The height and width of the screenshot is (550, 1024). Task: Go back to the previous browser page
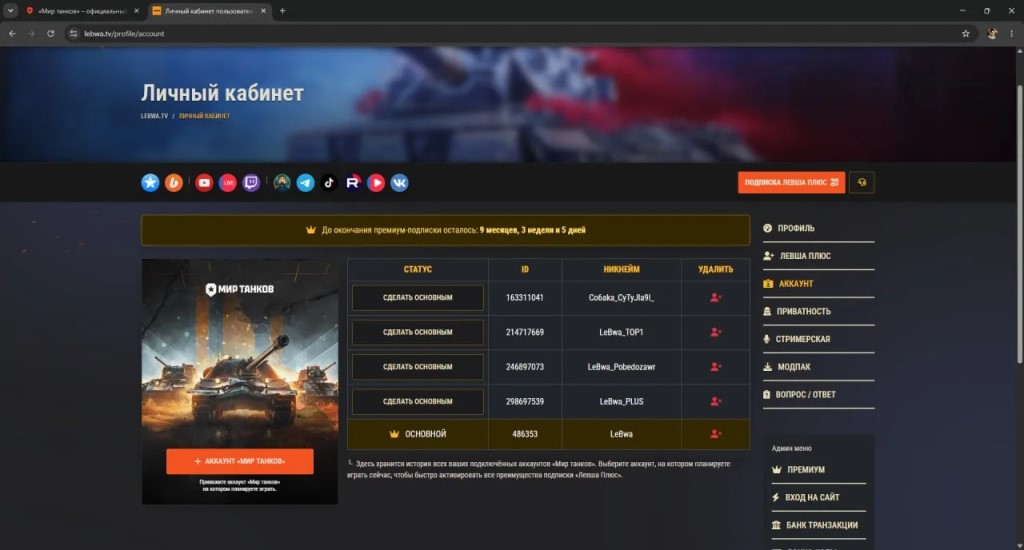(x=12, y=33)
